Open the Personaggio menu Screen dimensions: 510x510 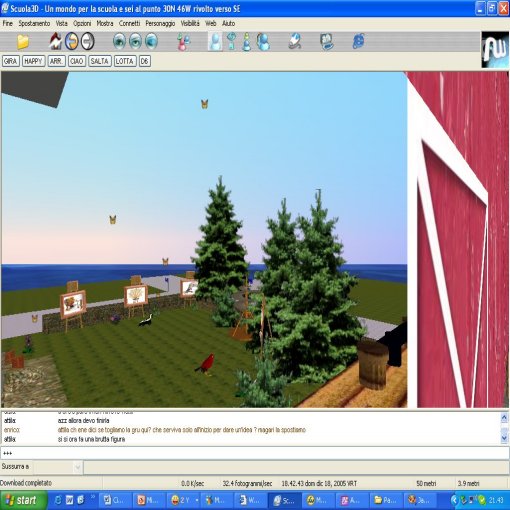coord(160,23)
